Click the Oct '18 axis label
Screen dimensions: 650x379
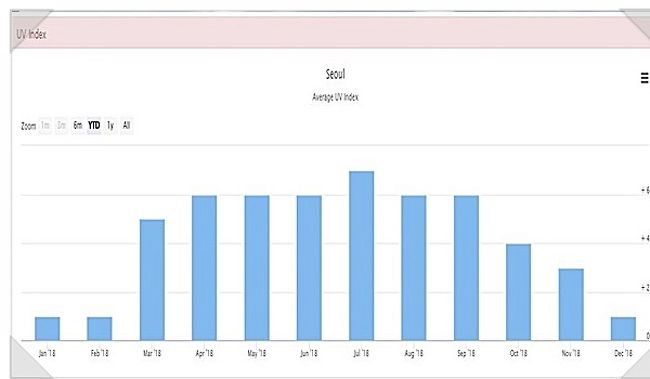point(519,353)
